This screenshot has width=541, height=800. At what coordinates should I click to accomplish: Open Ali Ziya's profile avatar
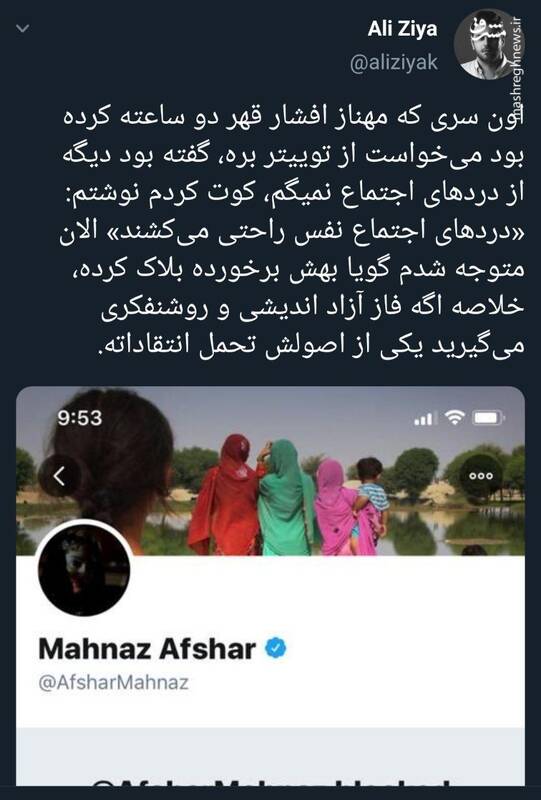point(482,44)
